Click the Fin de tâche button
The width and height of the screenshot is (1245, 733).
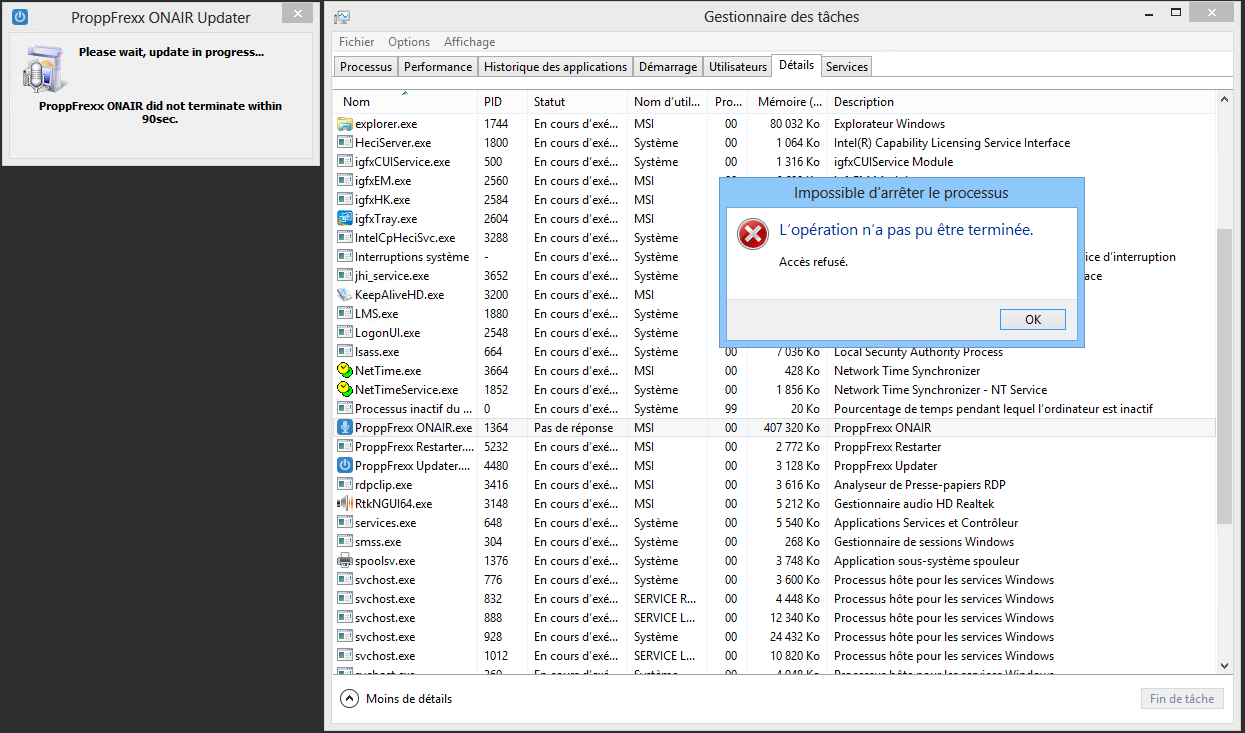click(1182, 699)
